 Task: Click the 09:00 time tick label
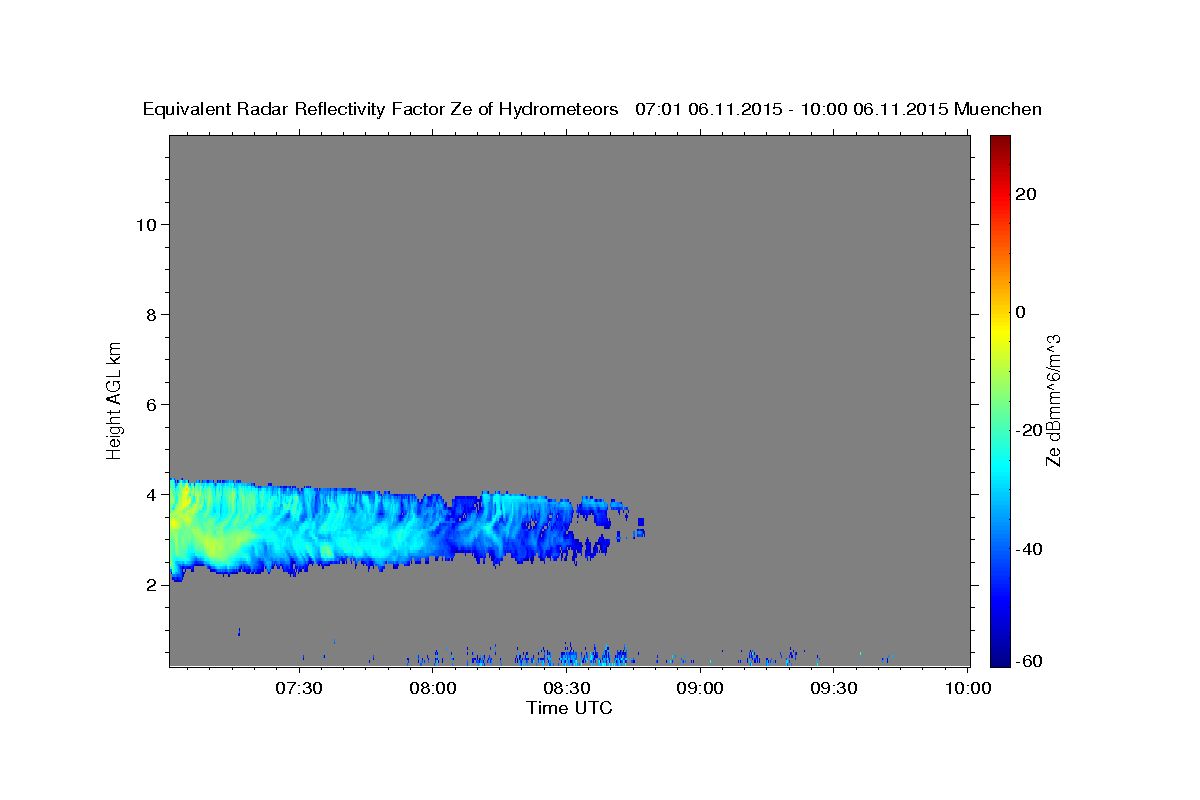pyautogui.click(x=700, y=689)
